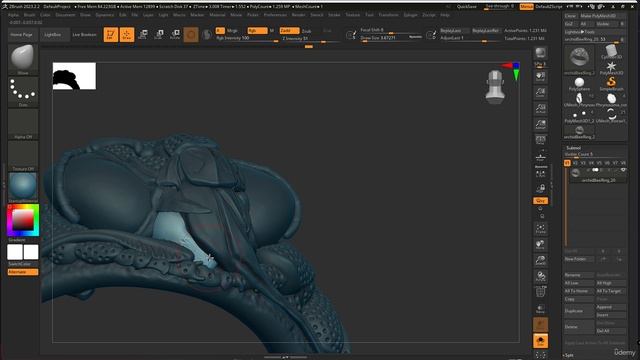The width and height of the screenshot is (640, 360).
Task: Toggle the orange Solo mode icon
Action: (x=540, y=341)
